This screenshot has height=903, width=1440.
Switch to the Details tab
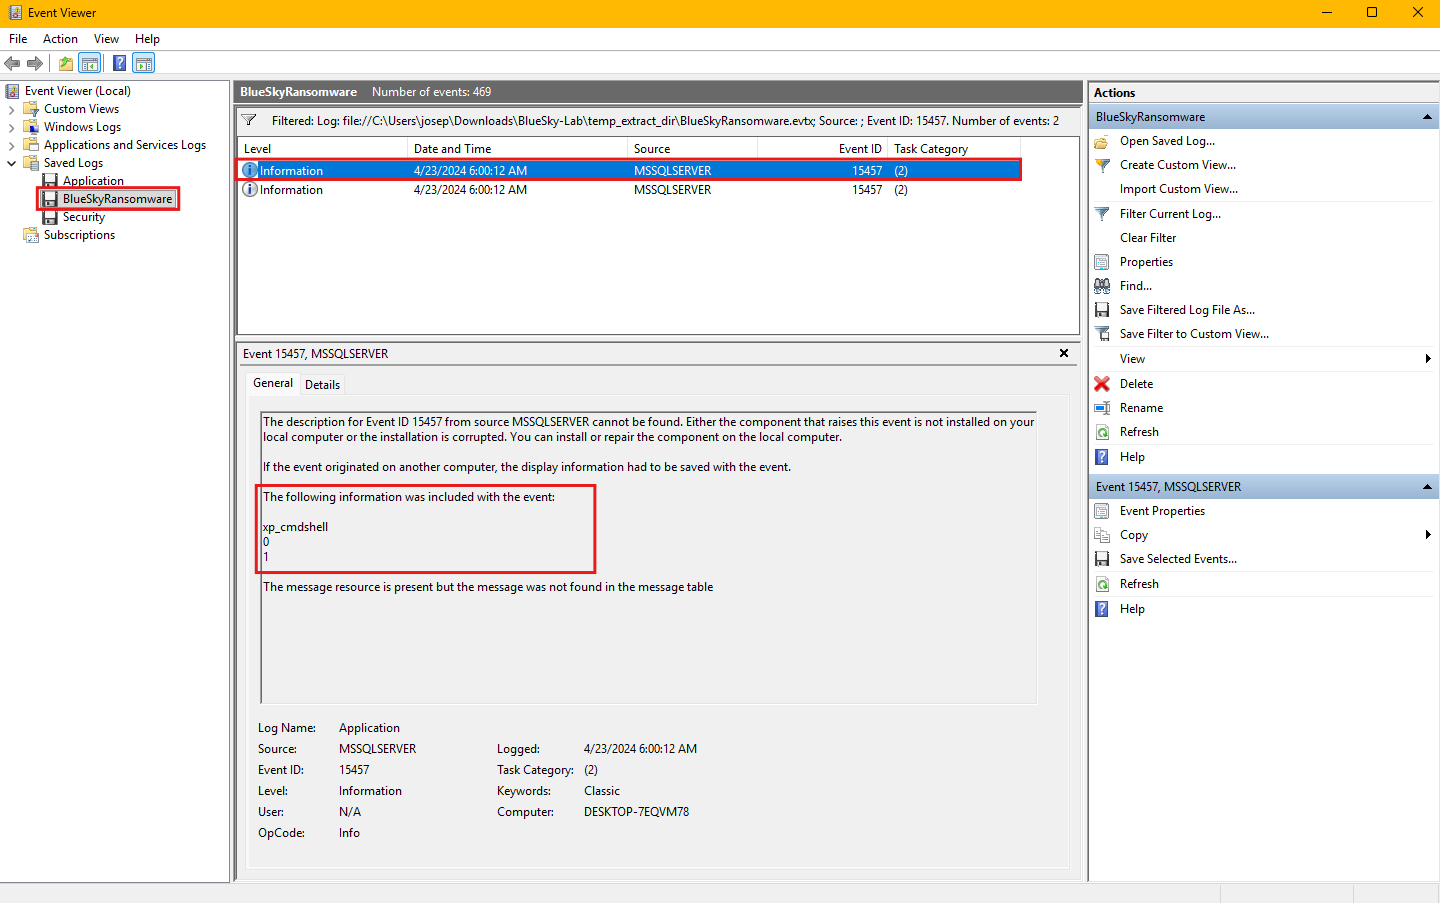tap(322, 385)
